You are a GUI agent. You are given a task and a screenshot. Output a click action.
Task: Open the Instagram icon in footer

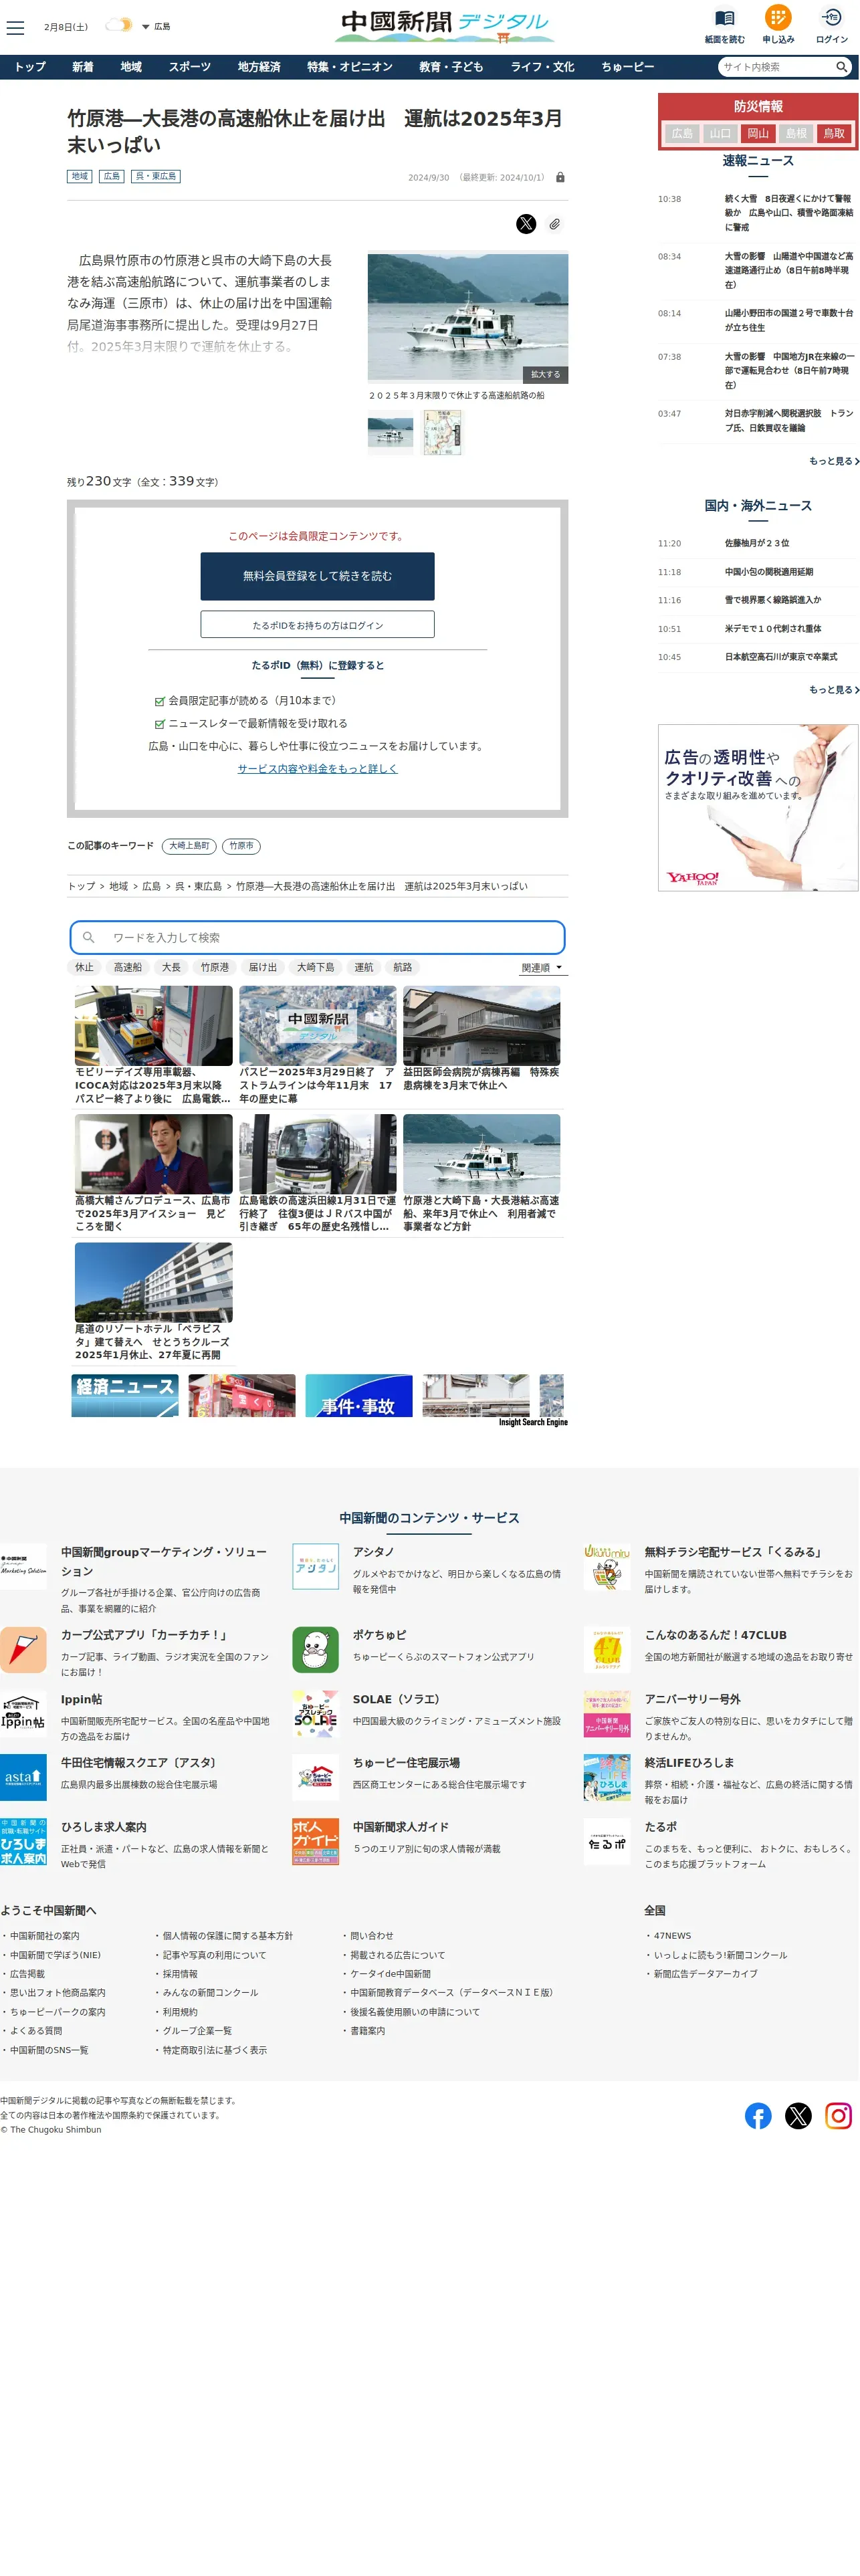point(838,2115)
